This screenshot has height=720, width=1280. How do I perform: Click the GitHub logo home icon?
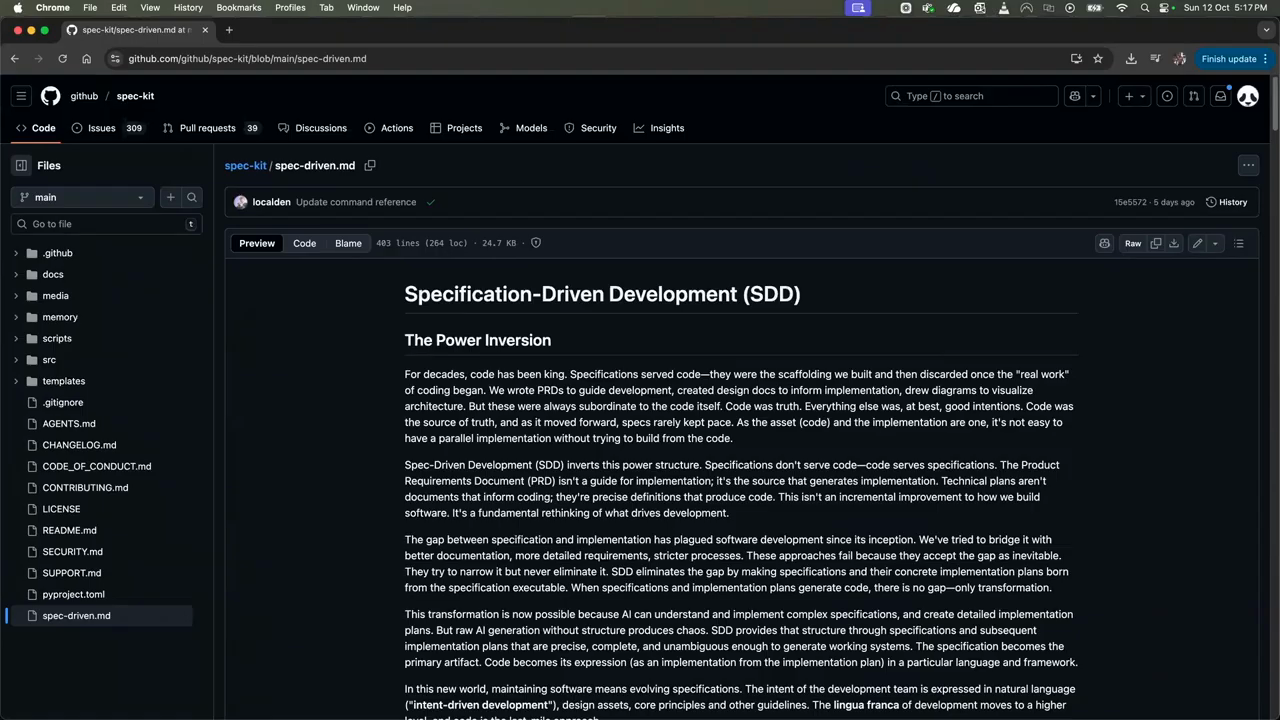coord(50,96)
